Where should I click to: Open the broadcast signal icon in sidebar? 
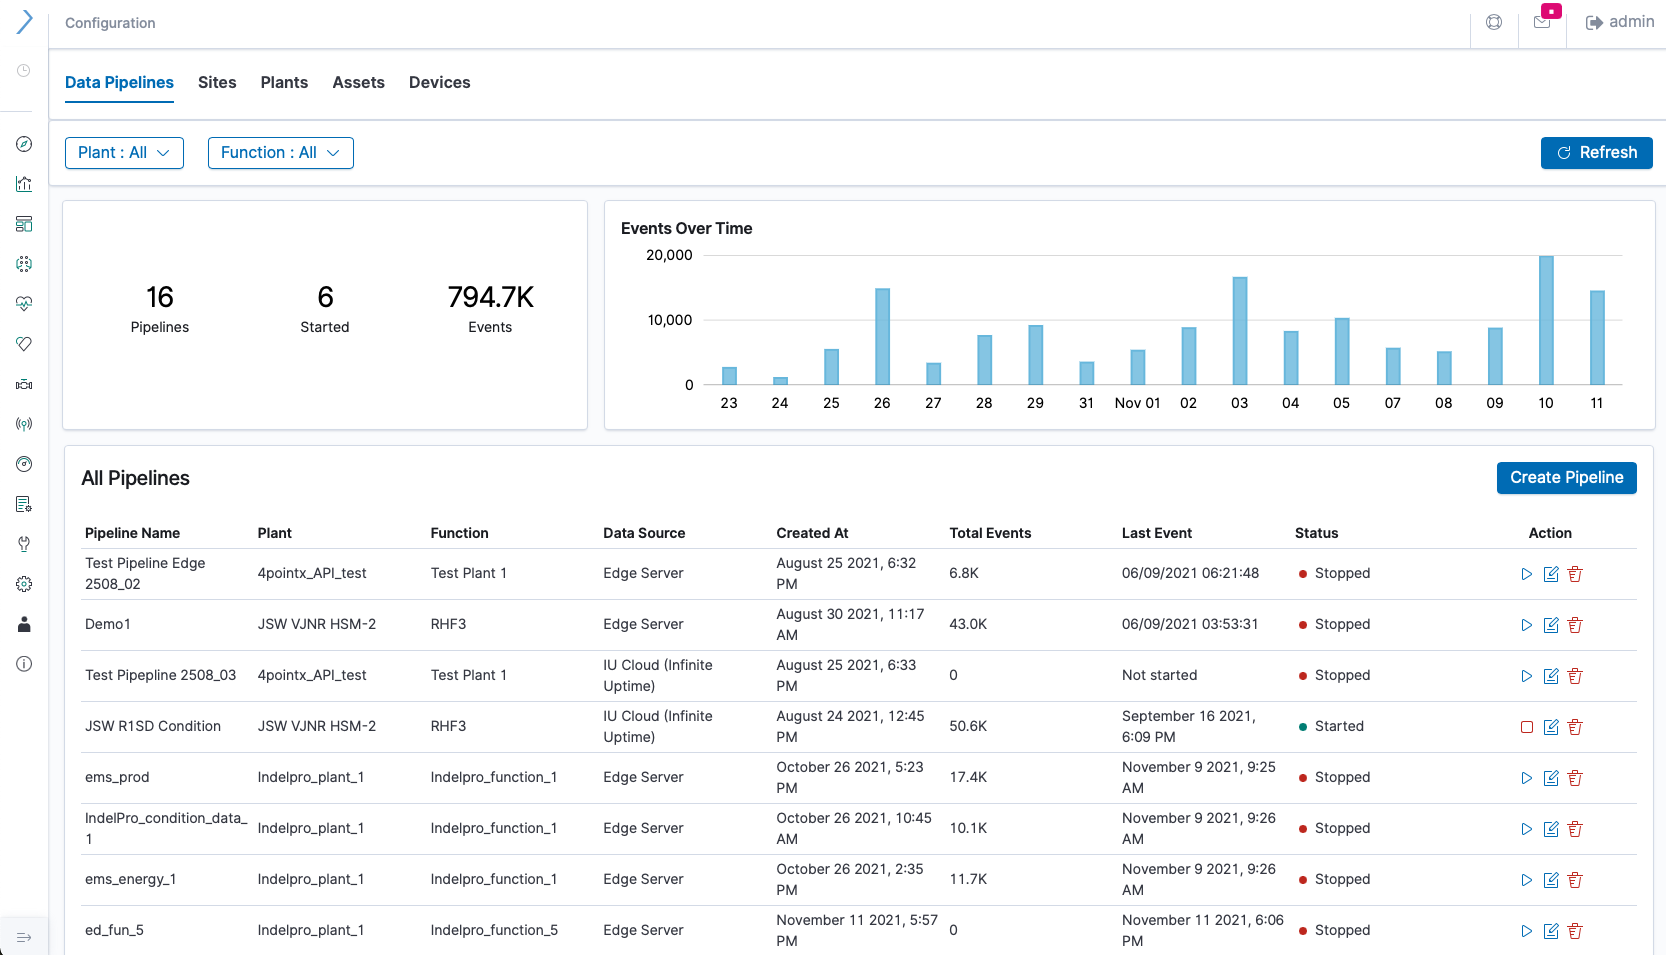[x=24, y=424]
